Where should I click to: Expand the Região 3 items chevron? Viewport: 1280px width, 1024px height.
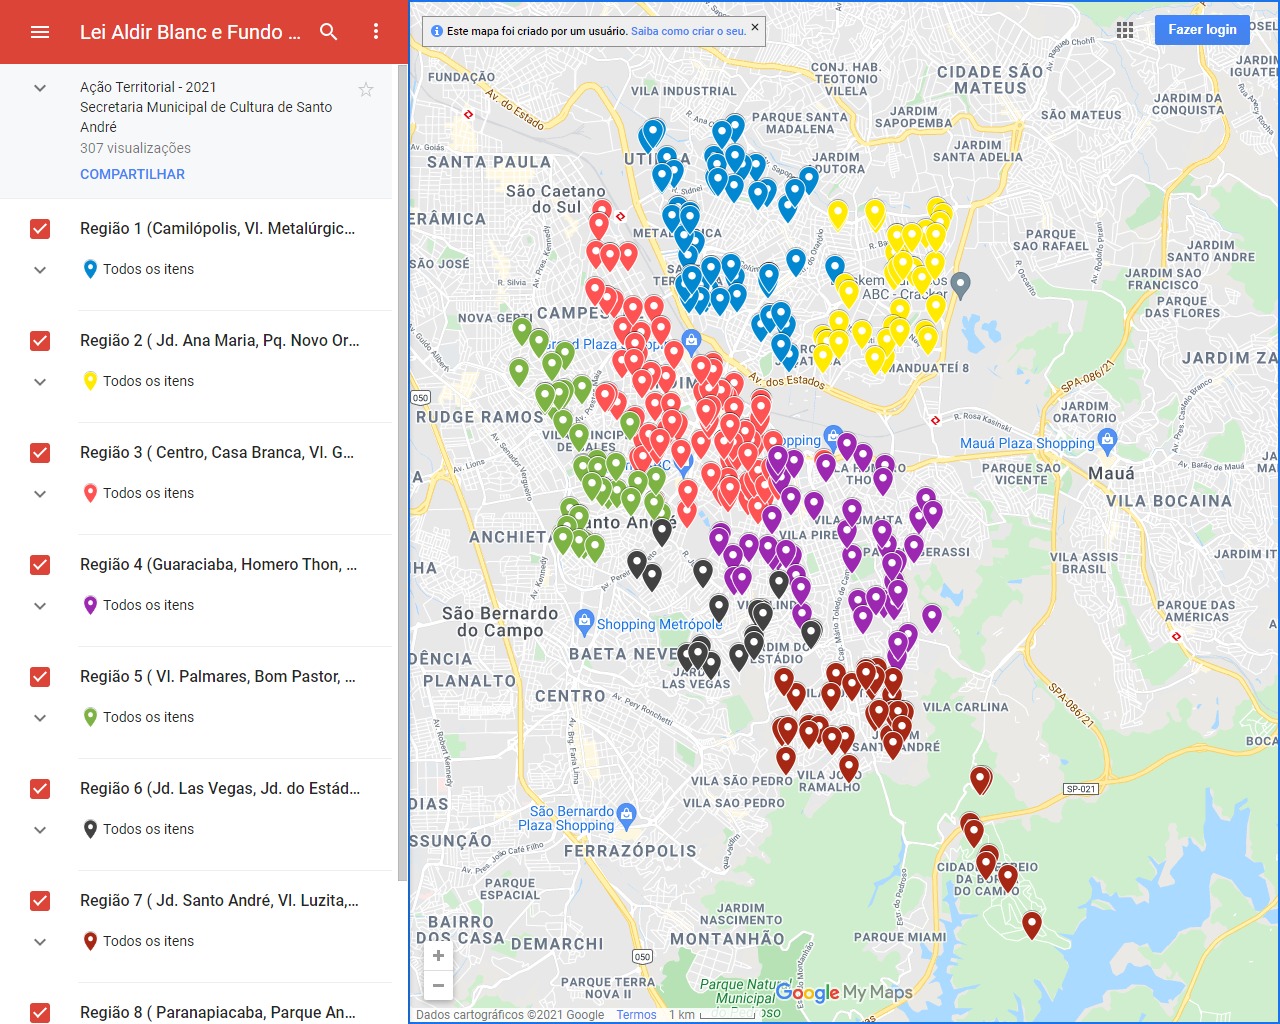[40, 494]
